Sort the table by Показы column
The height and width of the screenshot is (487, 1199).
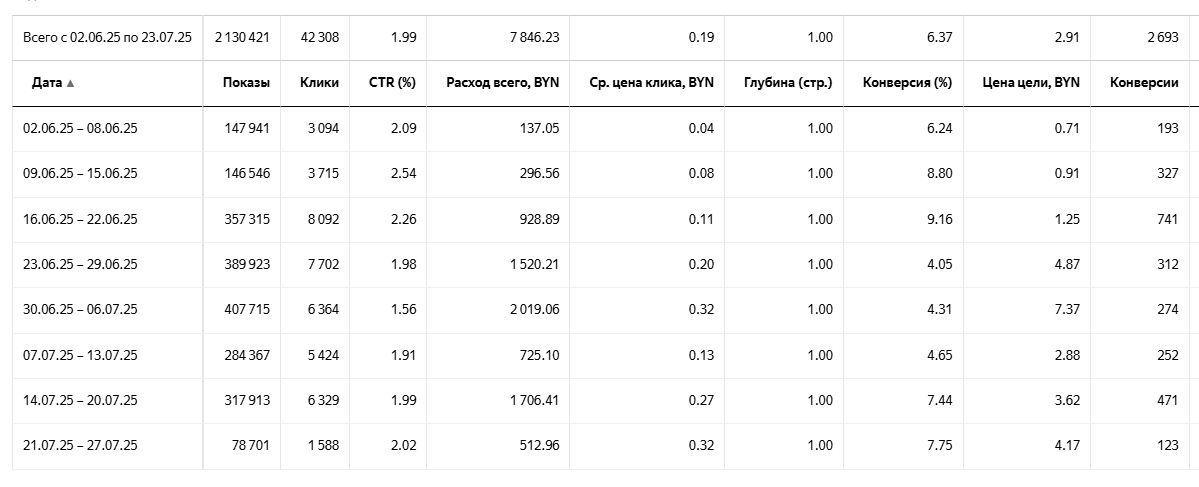[246, 83]
